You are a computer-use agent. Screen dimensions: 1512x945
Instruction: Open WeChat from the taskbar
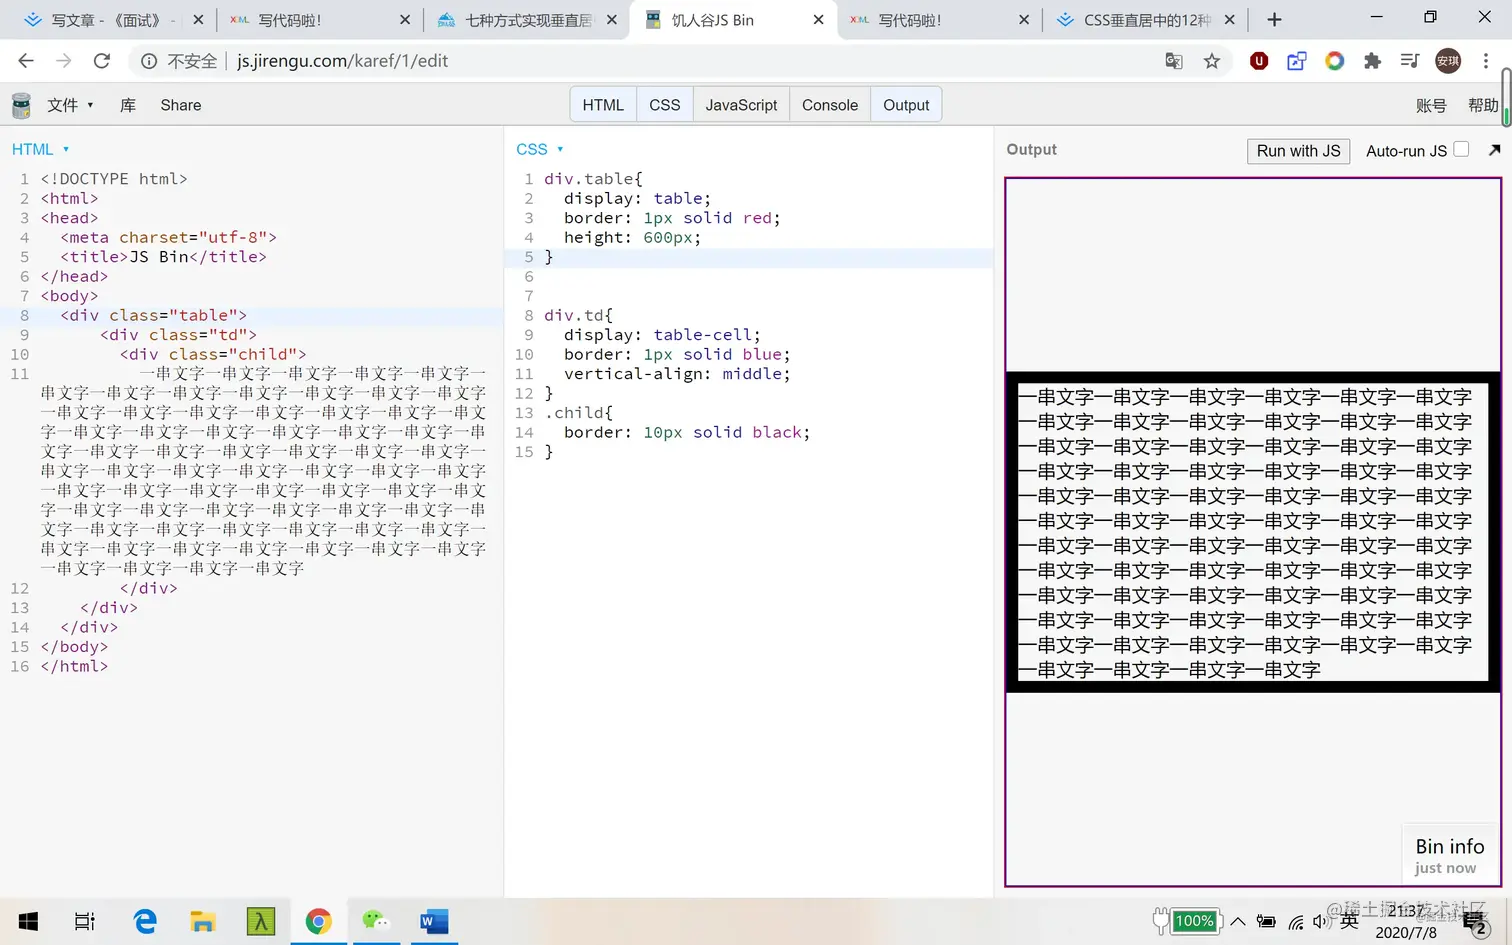click(x=376, y=921)
